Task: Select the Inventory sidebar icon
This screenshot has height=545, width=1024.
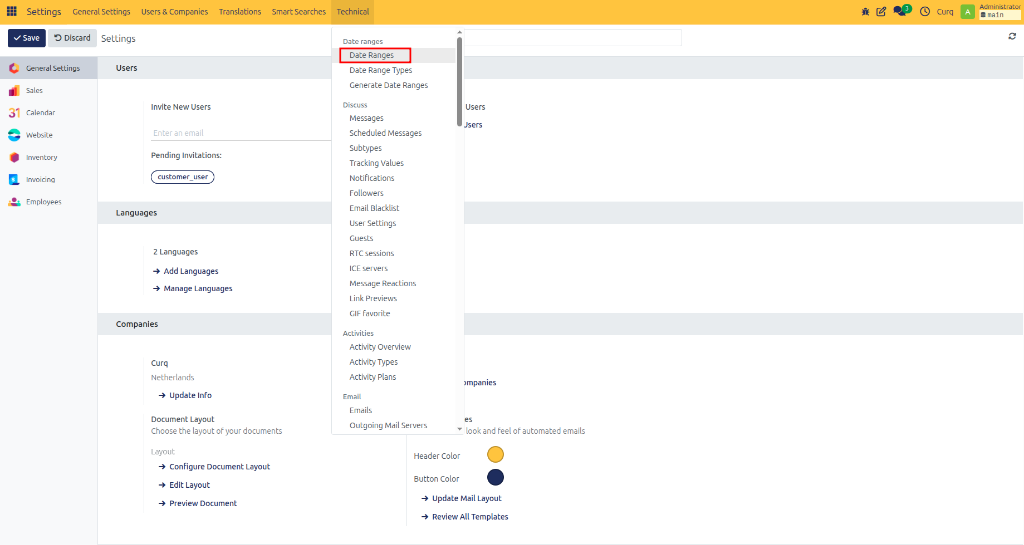Action: point(14,157)
